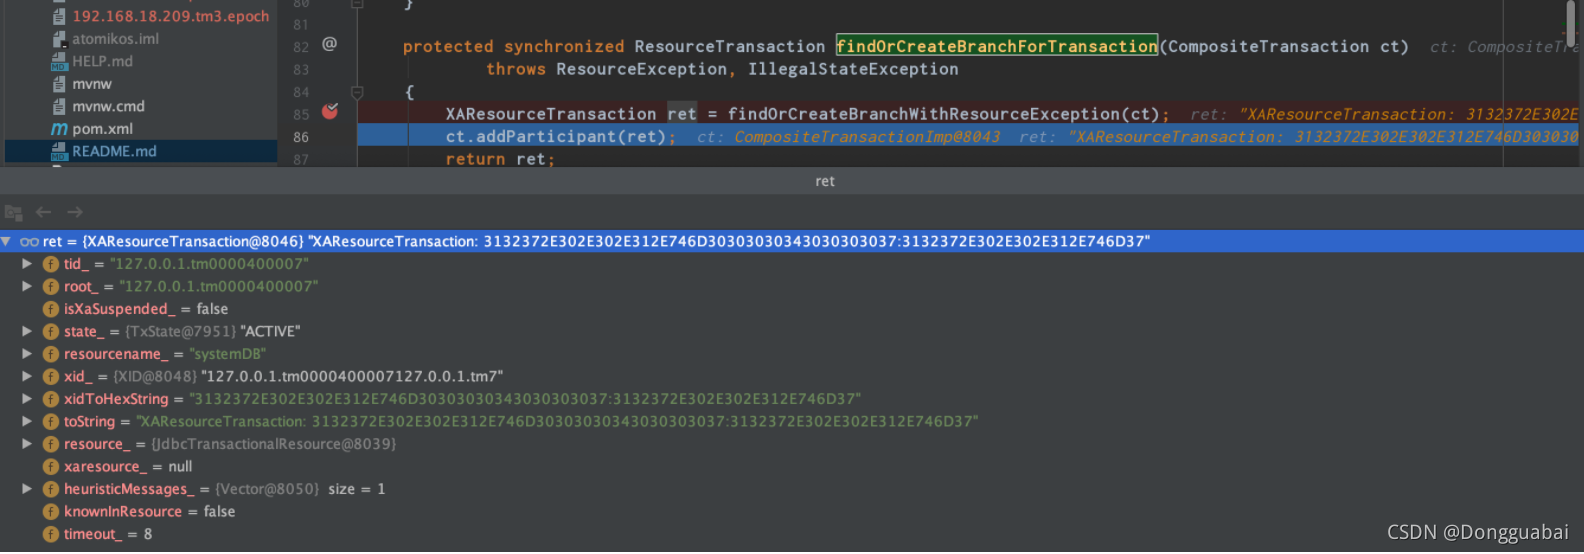Click inline hint CompositeTransactionImp@8043
The height and width of the screenshot is (554, 1584).
pos(867,137)
